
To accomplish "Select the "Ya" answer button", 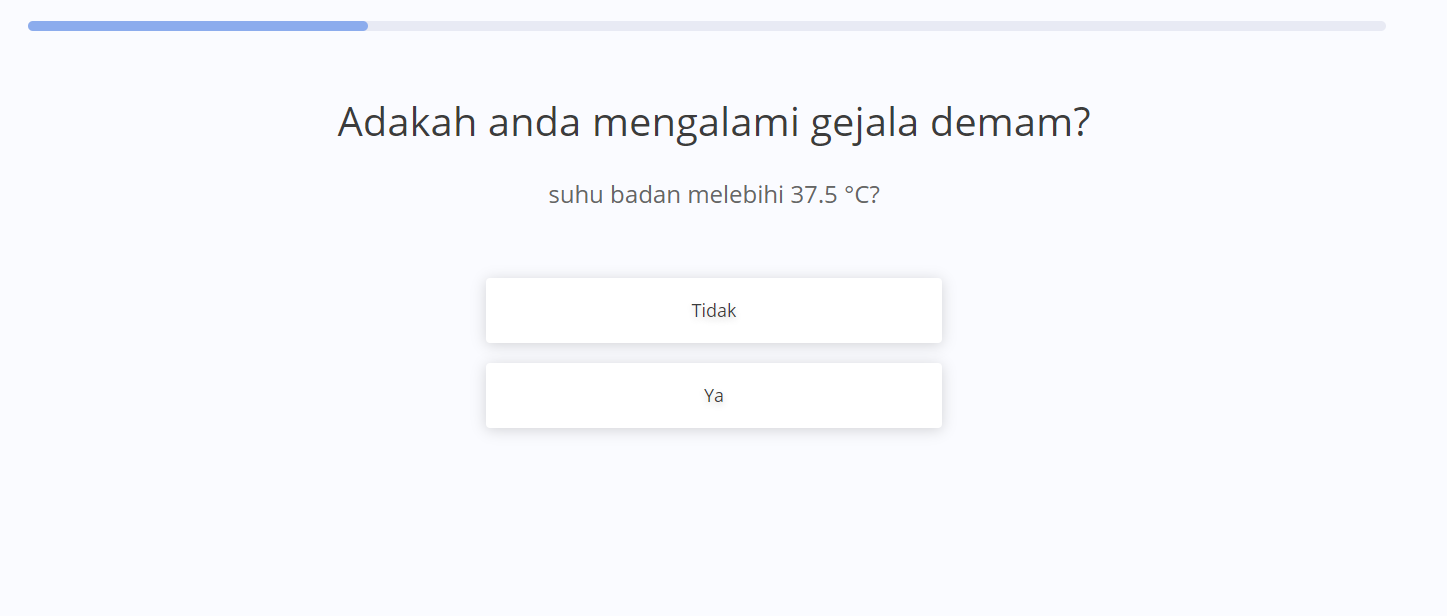I will [x=713, y=396].
